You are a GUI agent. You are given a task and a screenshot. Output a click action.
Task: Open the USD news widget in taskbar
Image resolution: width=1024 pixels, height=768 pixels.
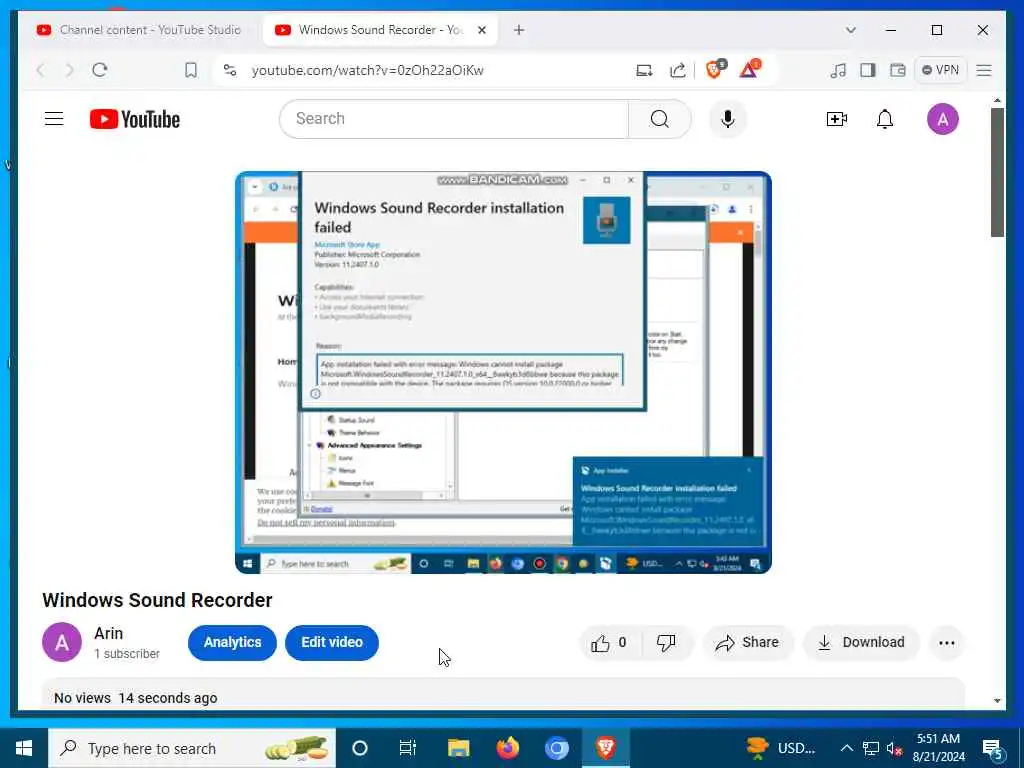click(781, 748)
